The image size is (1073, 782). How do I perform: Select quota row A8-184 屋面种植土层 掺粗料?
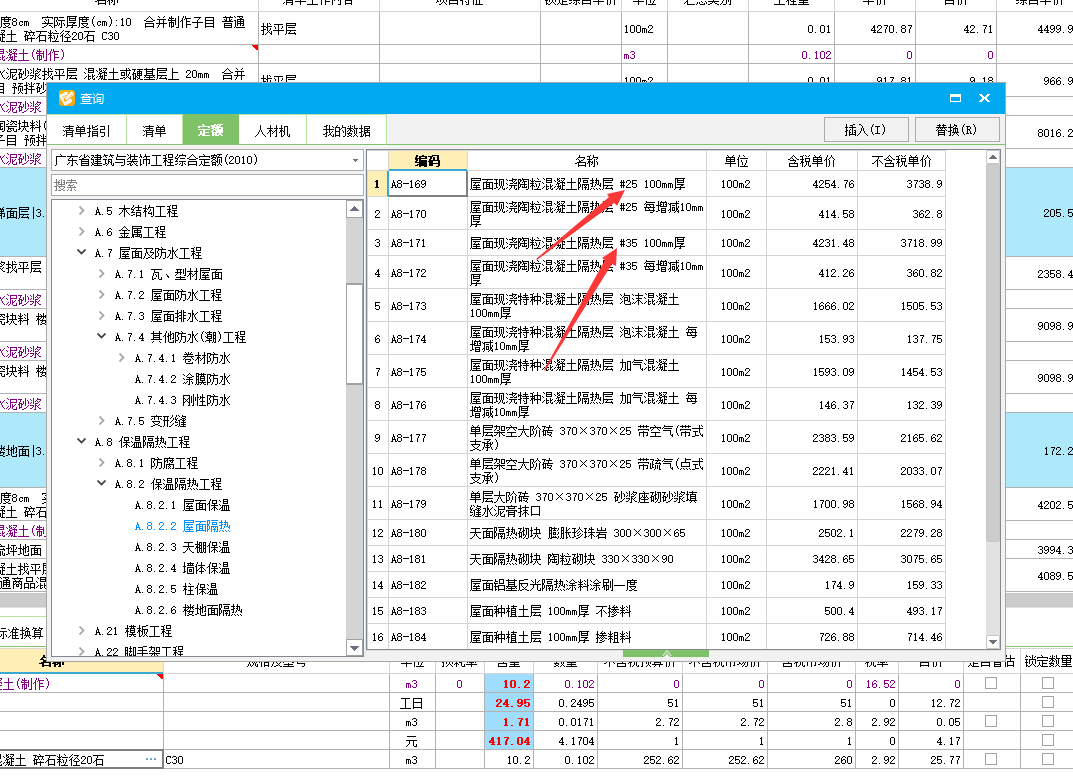pos(657,637)
